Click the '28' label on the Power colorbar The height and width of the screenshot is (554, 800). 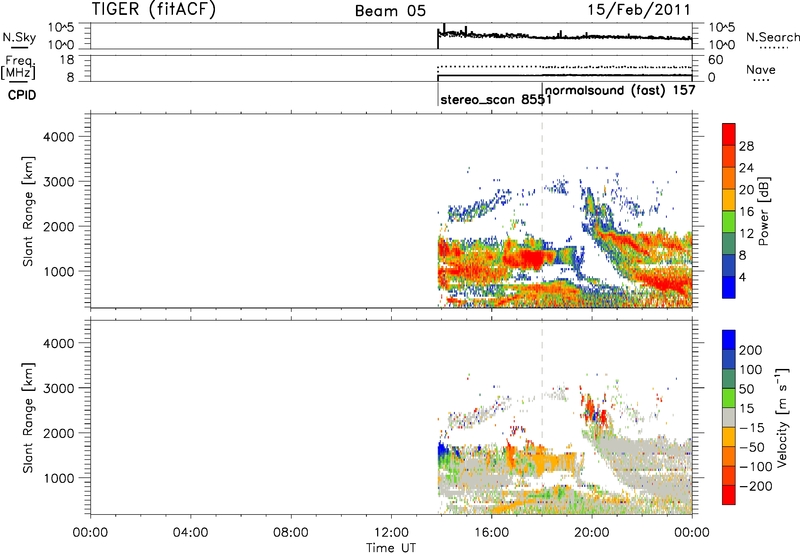tap(746, 146)
